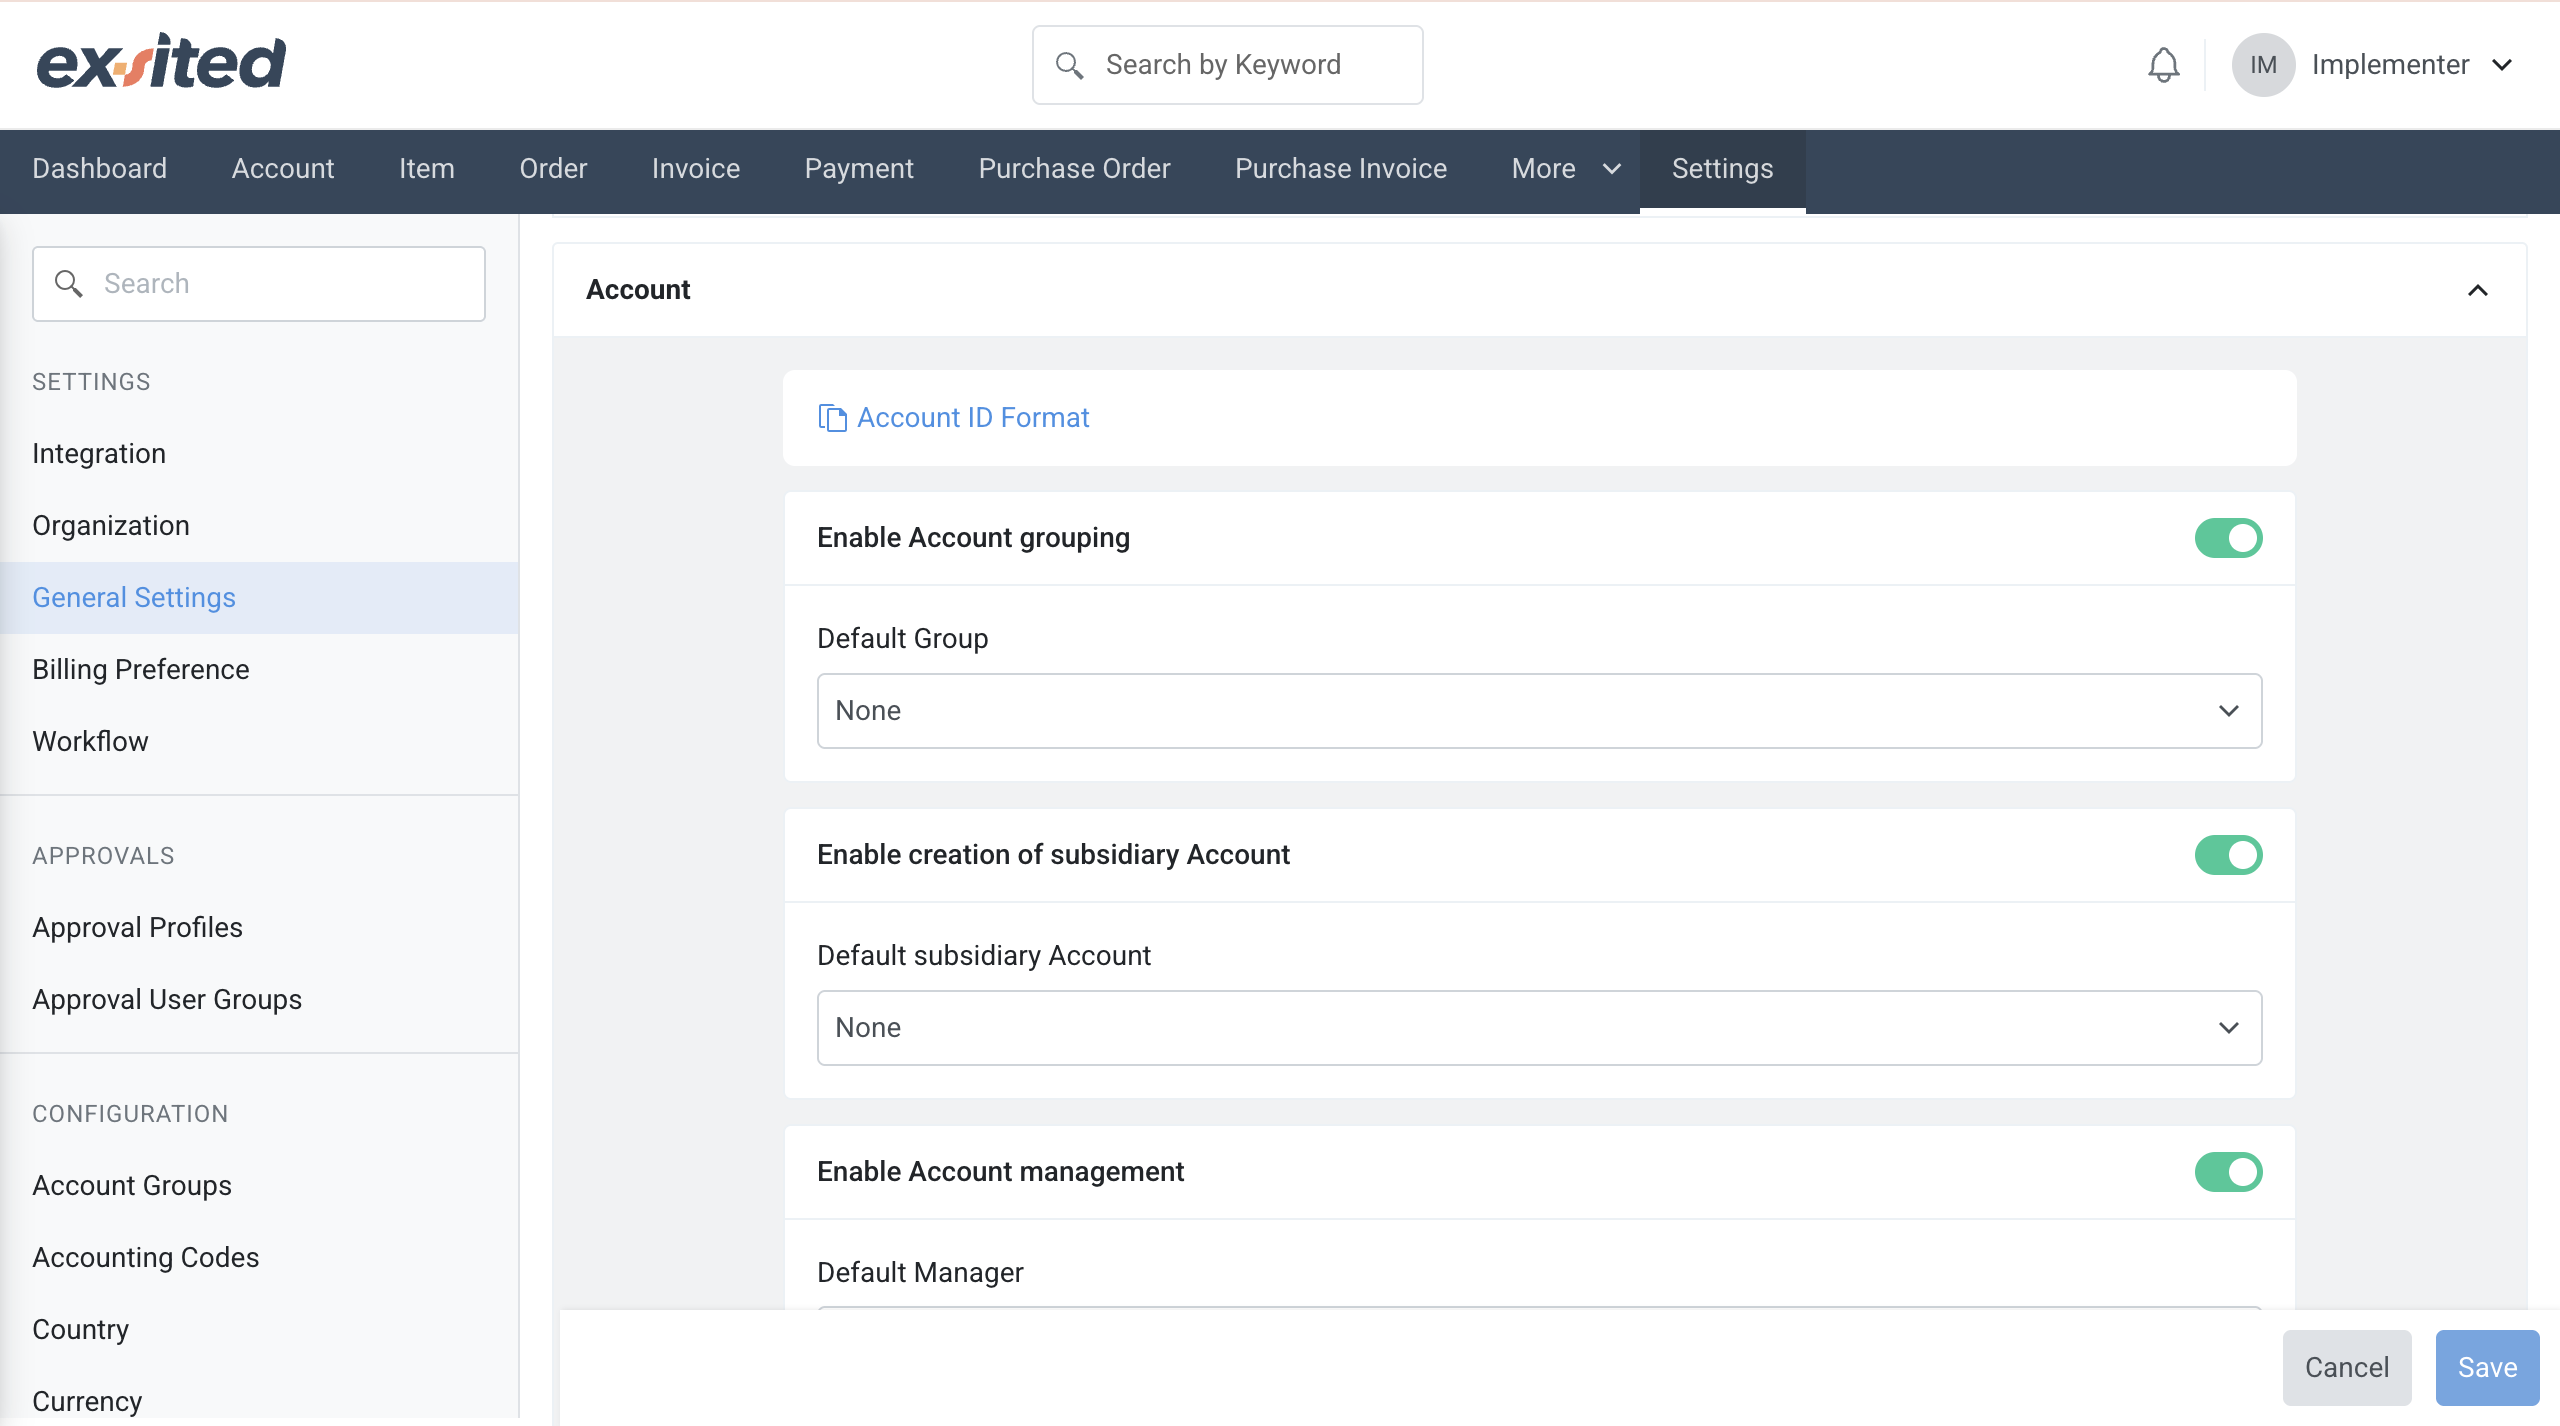This screenshot has width=2560, height=1426.
Task: Open the Item nav tab
Action: click(427, 169)
